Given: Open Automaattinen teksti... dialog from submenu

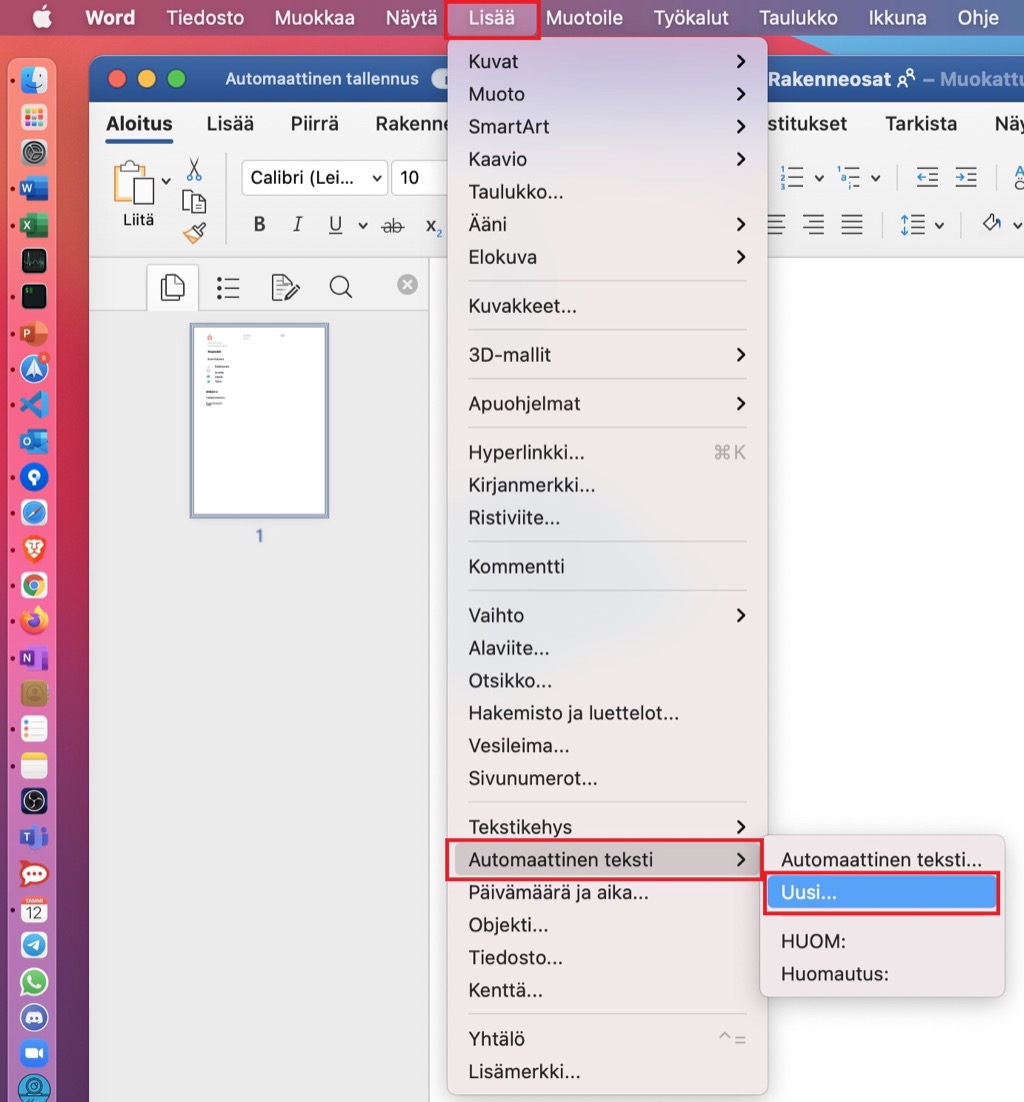Looking at the screenshot, I should (x=881, y=860).
